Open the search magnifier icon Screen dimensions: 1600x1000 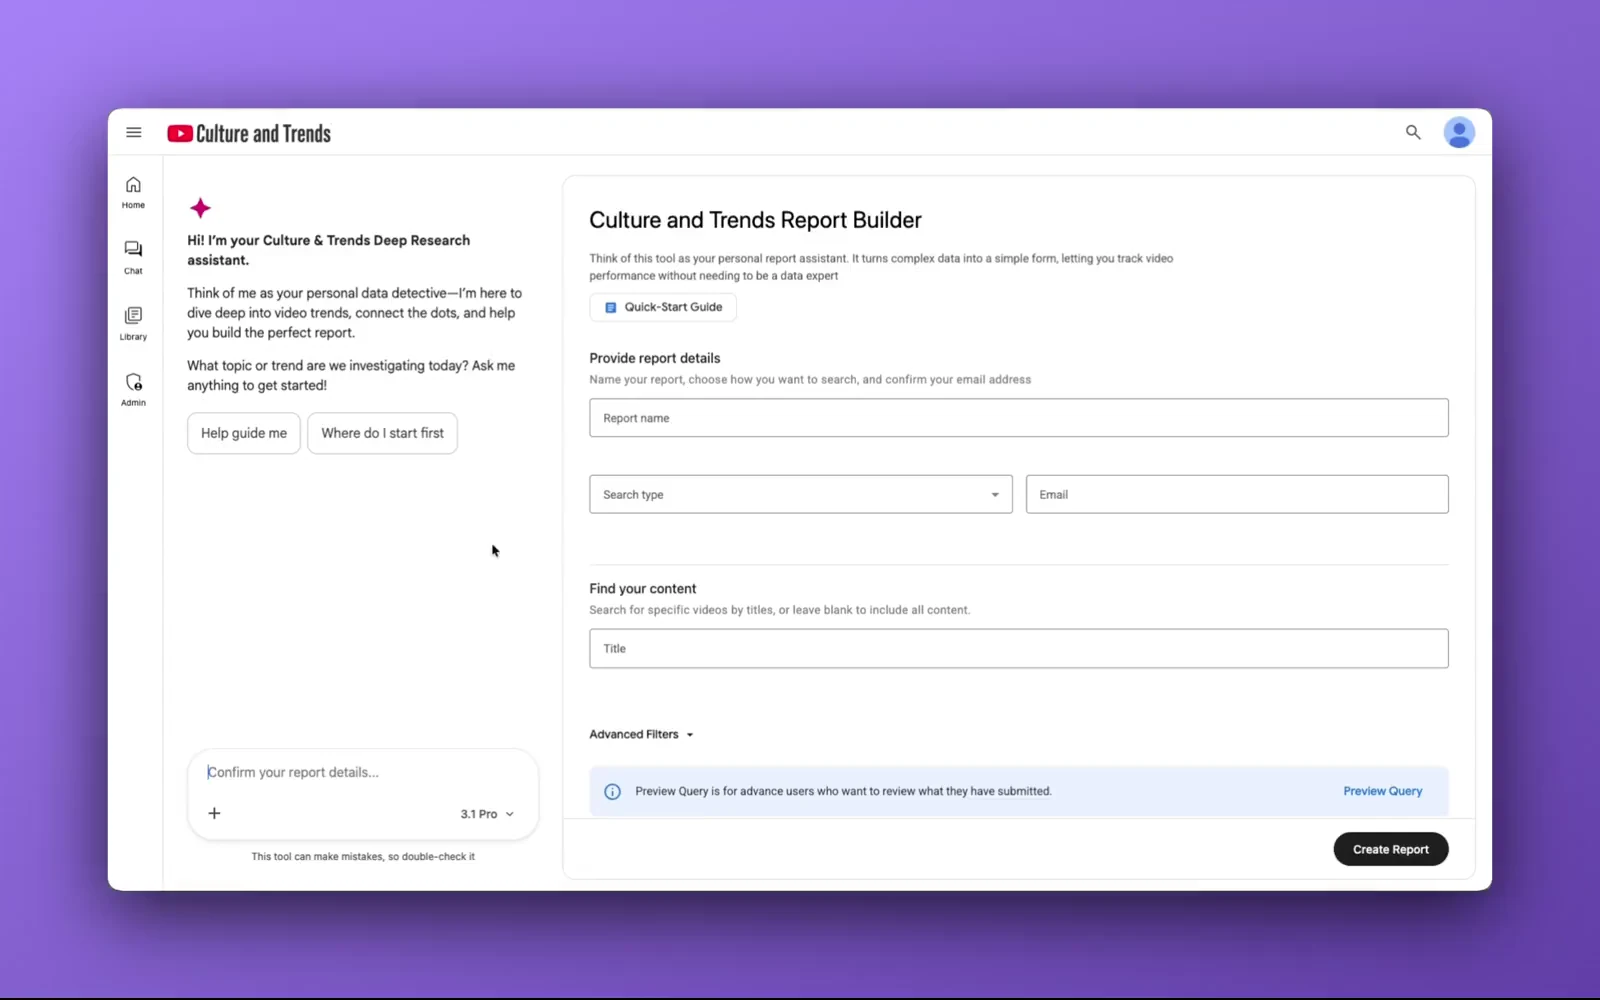pos(1413,132)
